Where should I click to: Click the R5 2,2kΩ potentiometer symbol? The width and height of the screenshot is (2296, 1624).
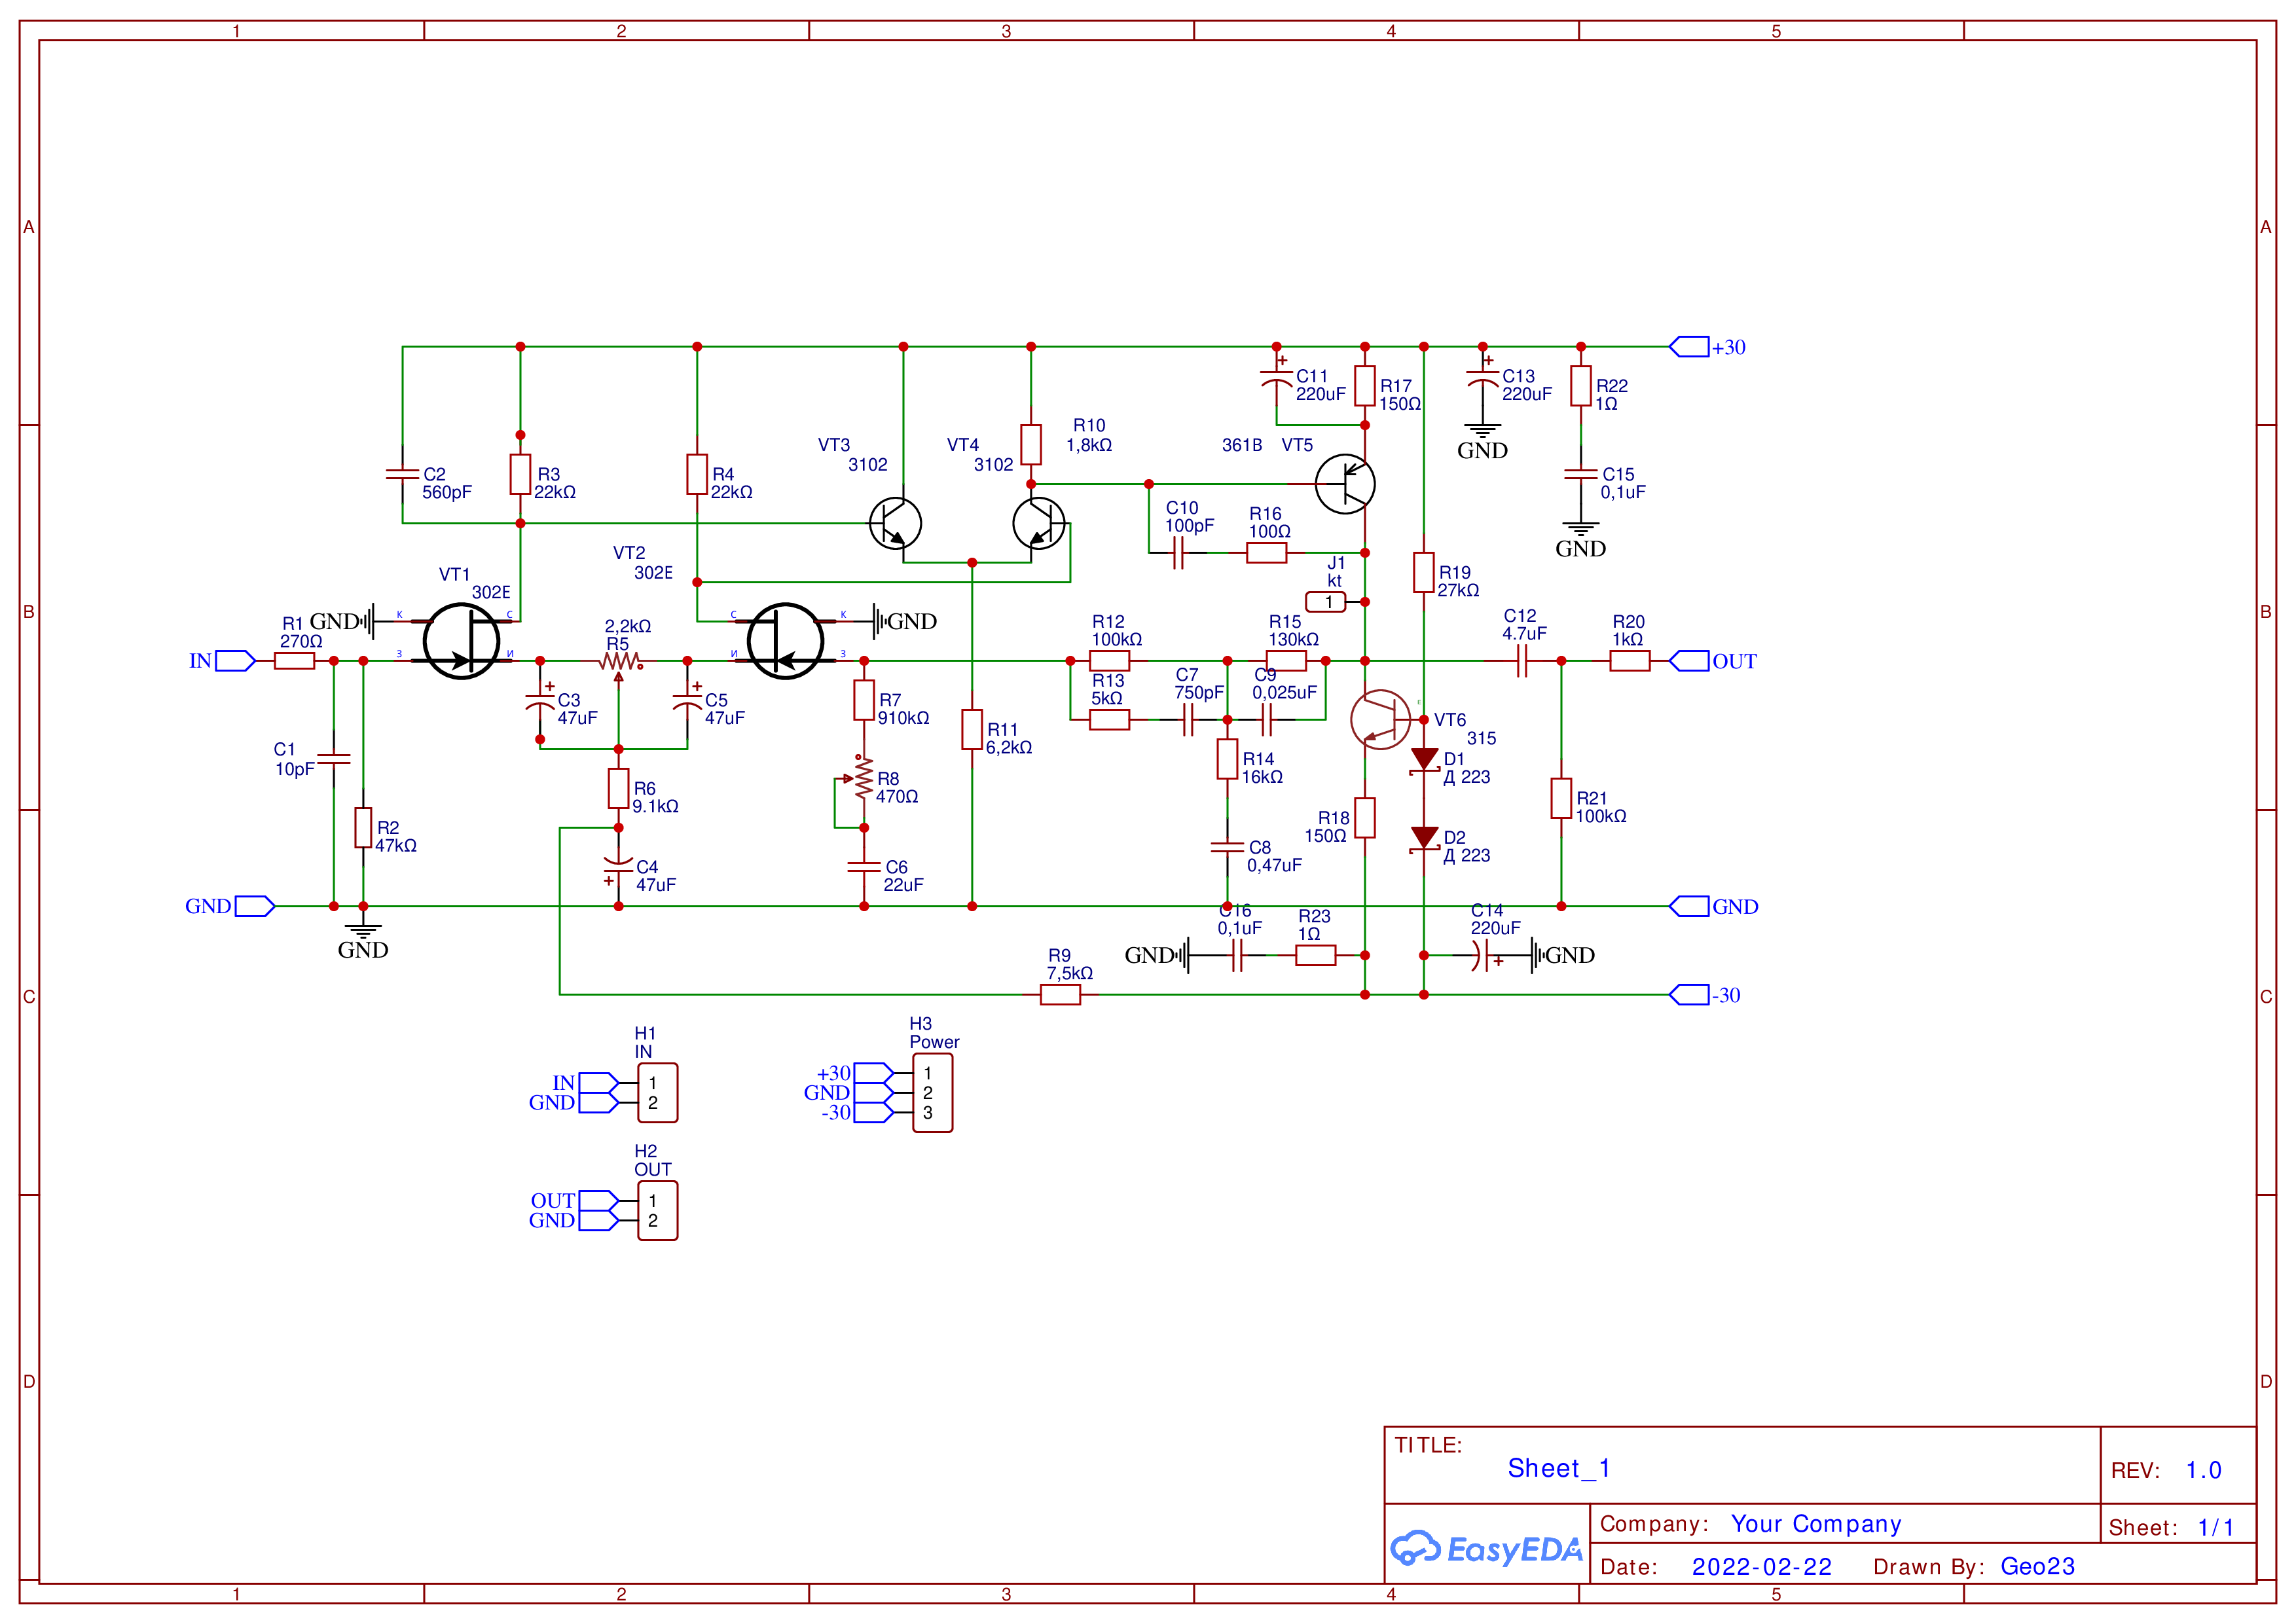click(619, 661)
